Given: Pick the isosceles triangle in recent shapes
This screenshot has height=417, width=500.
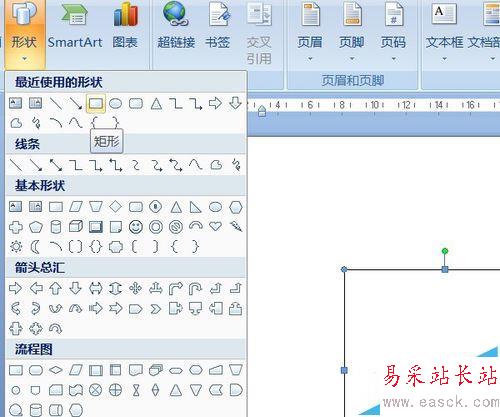Looking at the screenshot, I should (156, 104).
